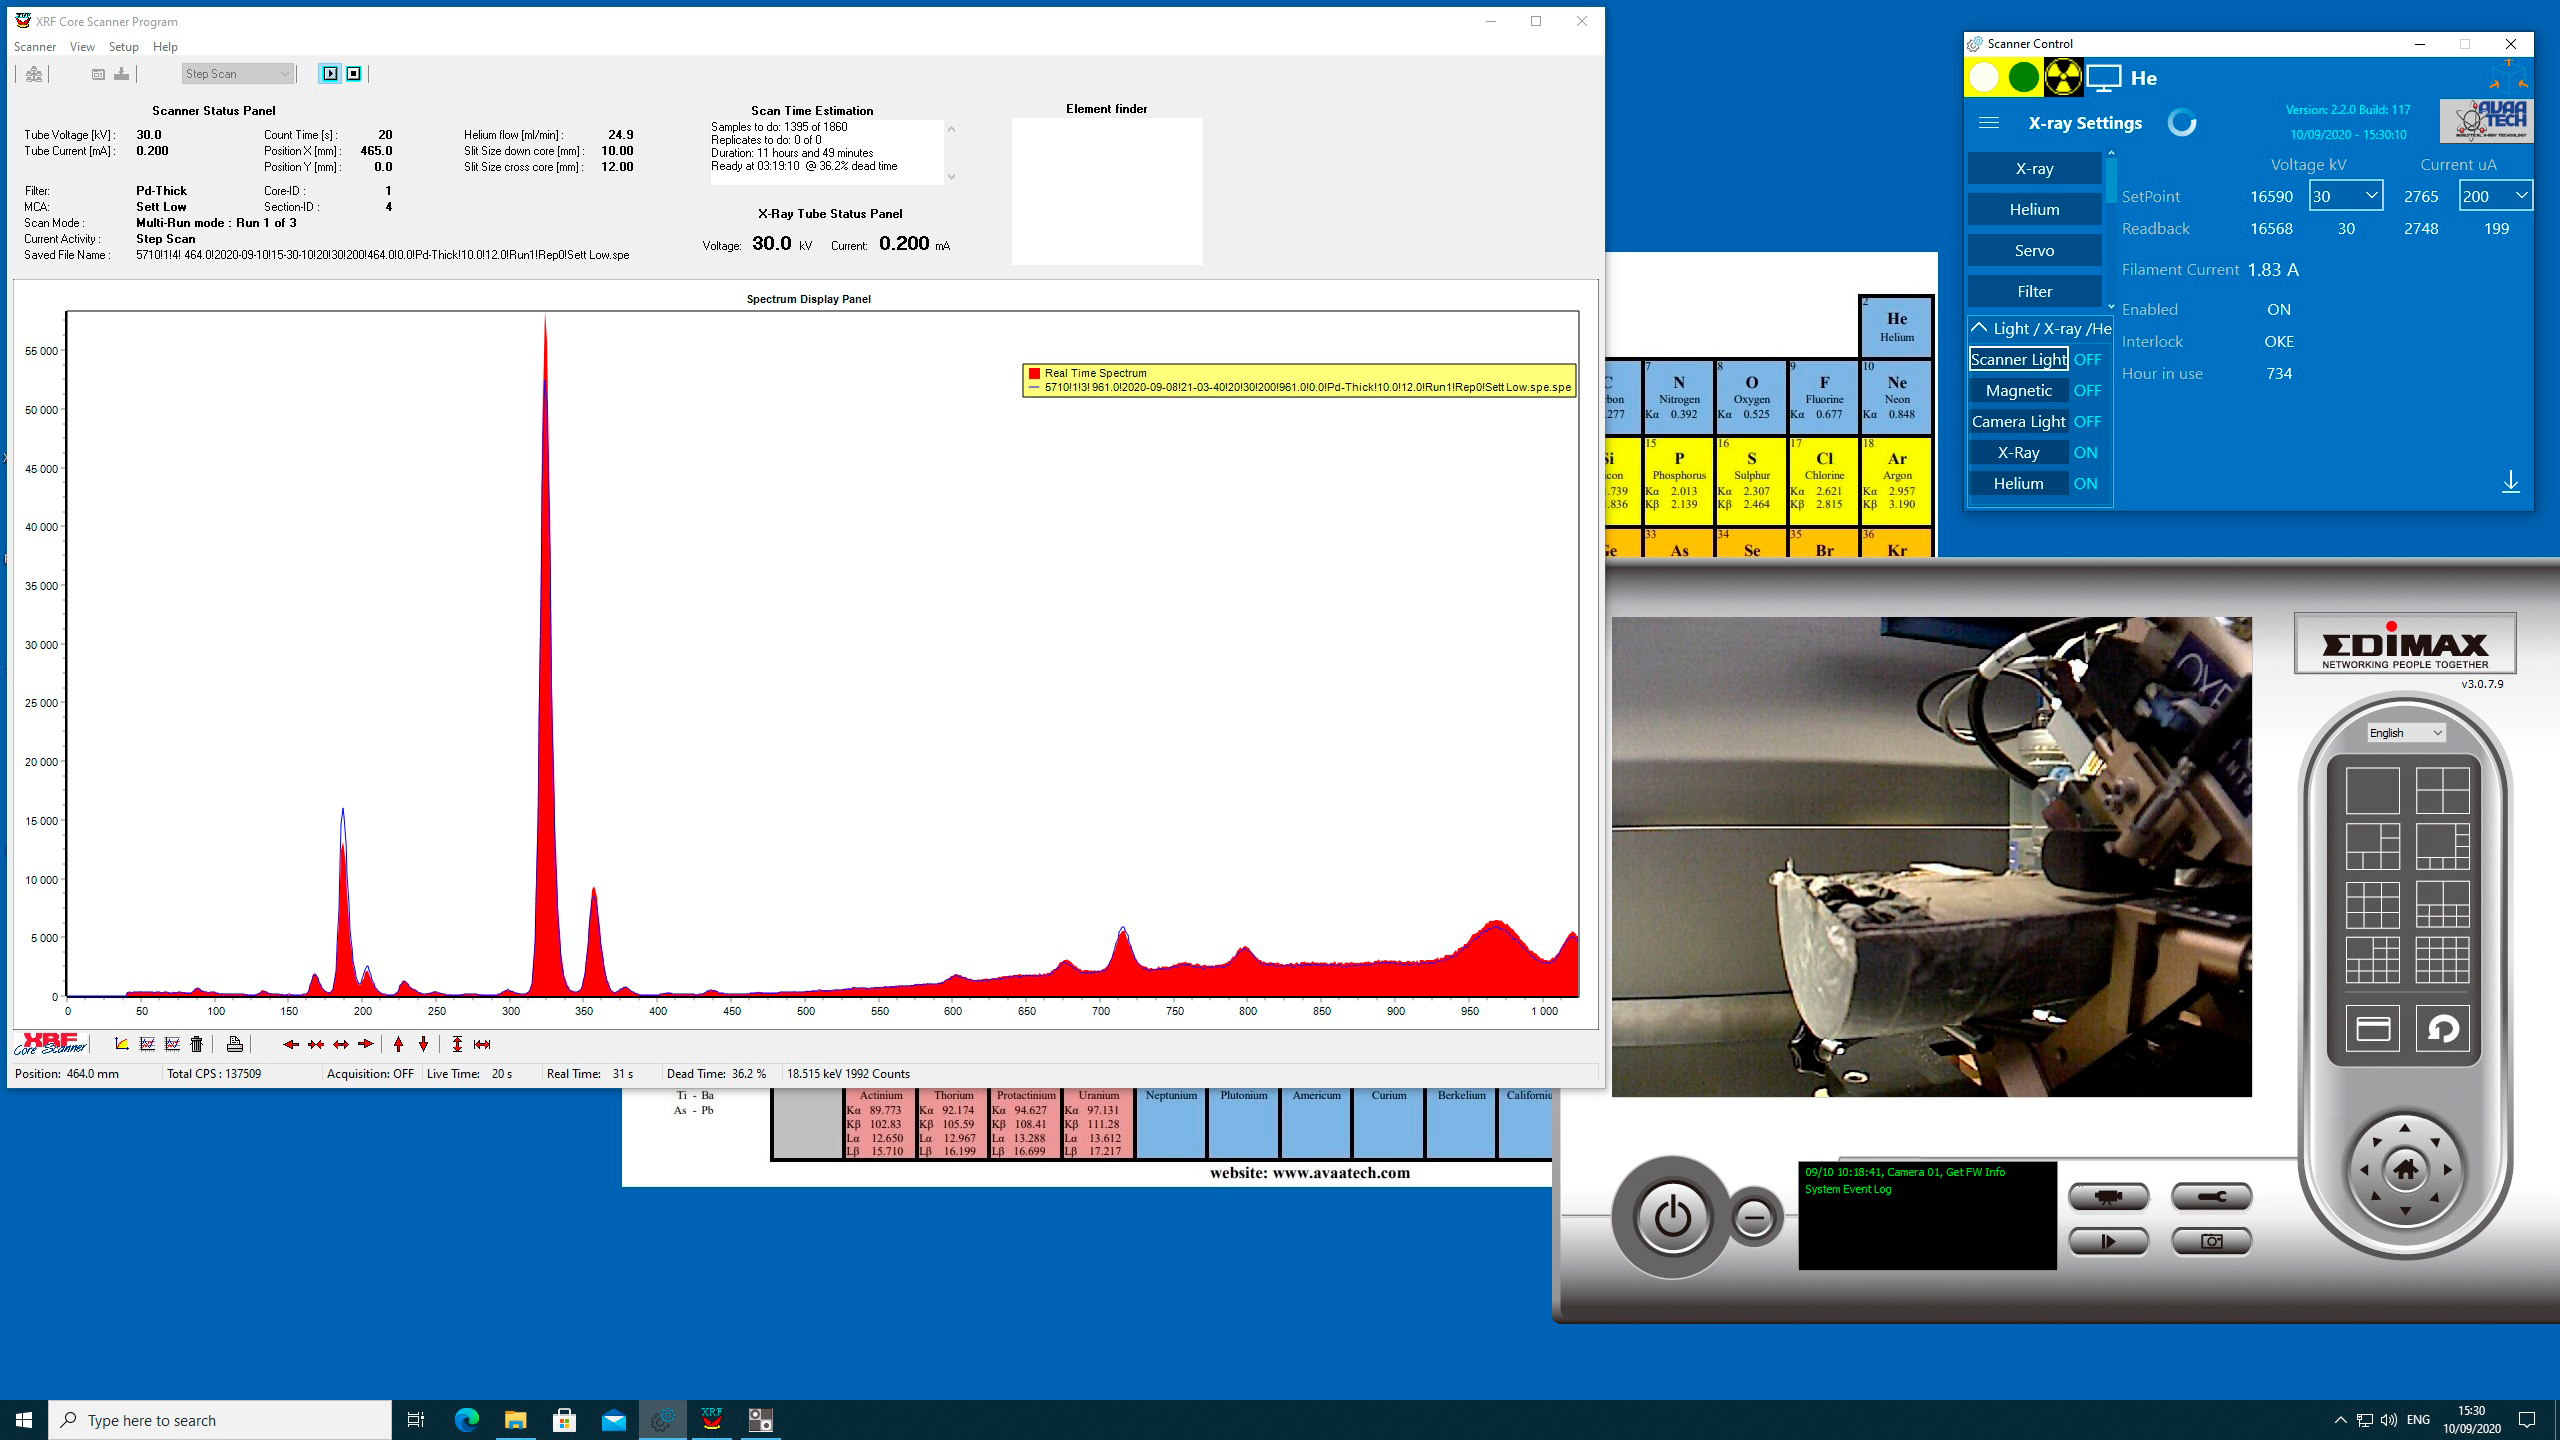Click the red left arrow icon

click(x=290, y=1044)
